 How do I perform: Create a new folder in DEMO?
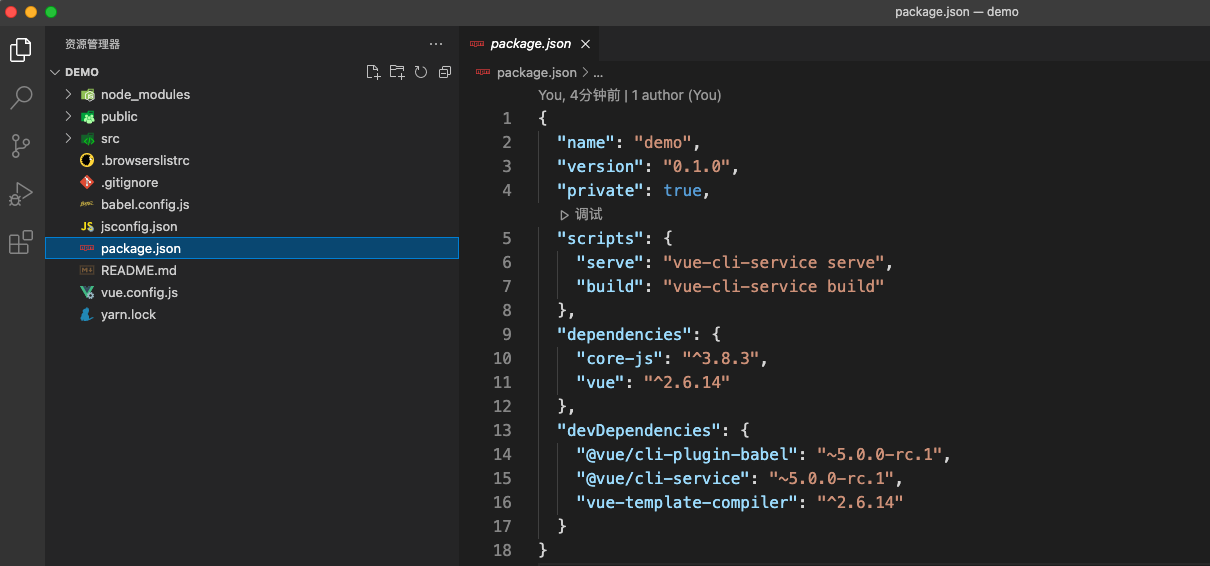click(x=397, y=72)
